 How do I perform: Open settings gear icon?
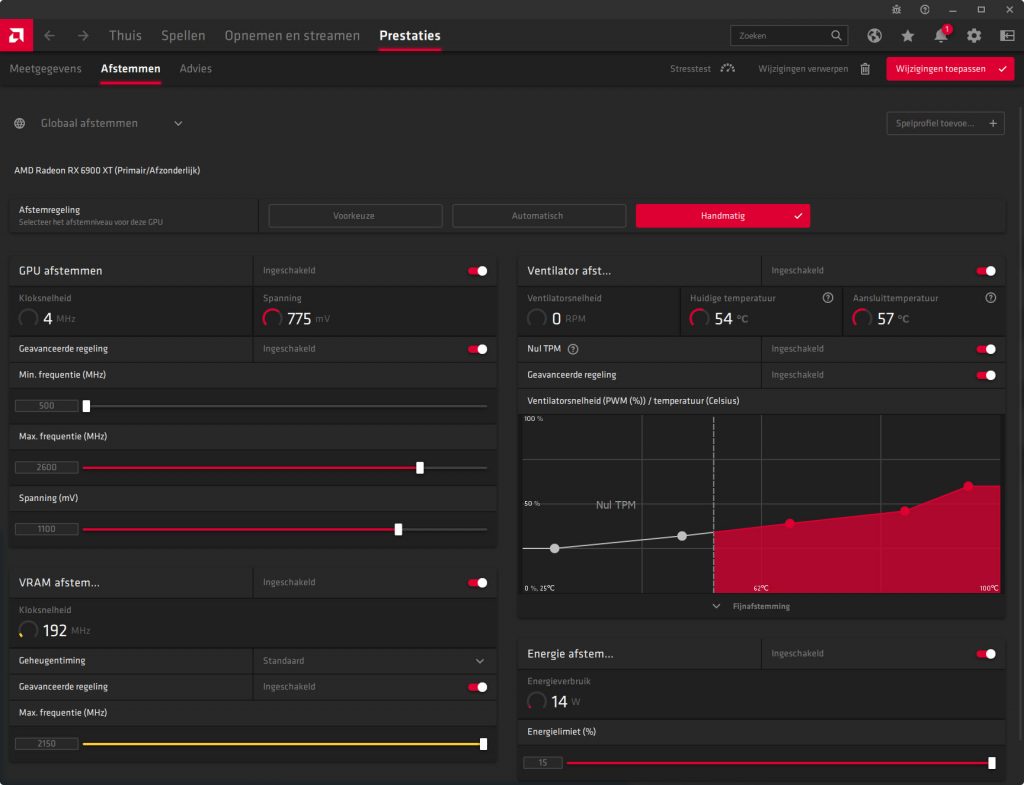[974, 36]
